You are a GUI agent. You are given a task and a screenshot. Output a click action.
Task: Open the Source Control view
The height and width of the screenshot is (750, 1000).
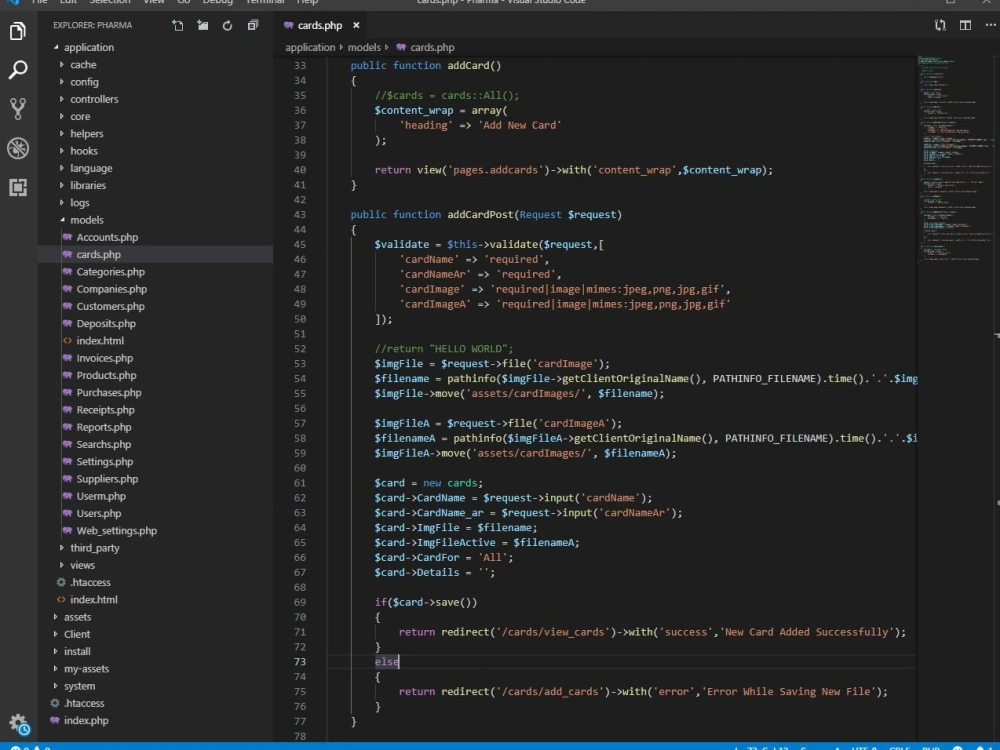(17, 108)
